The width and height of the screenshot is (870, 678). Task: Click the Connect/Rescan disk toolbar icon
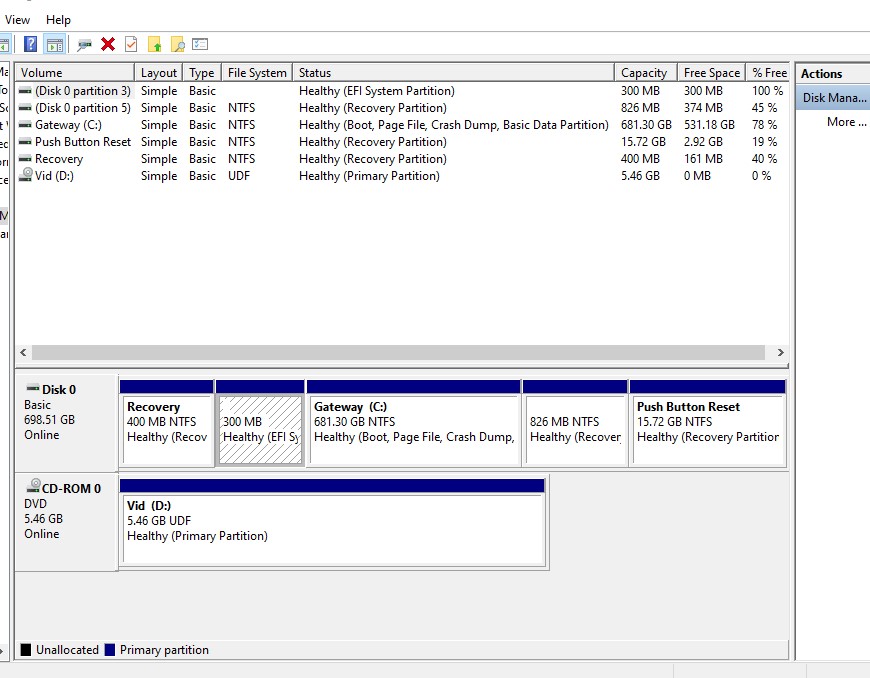click(x=84, y=44)
